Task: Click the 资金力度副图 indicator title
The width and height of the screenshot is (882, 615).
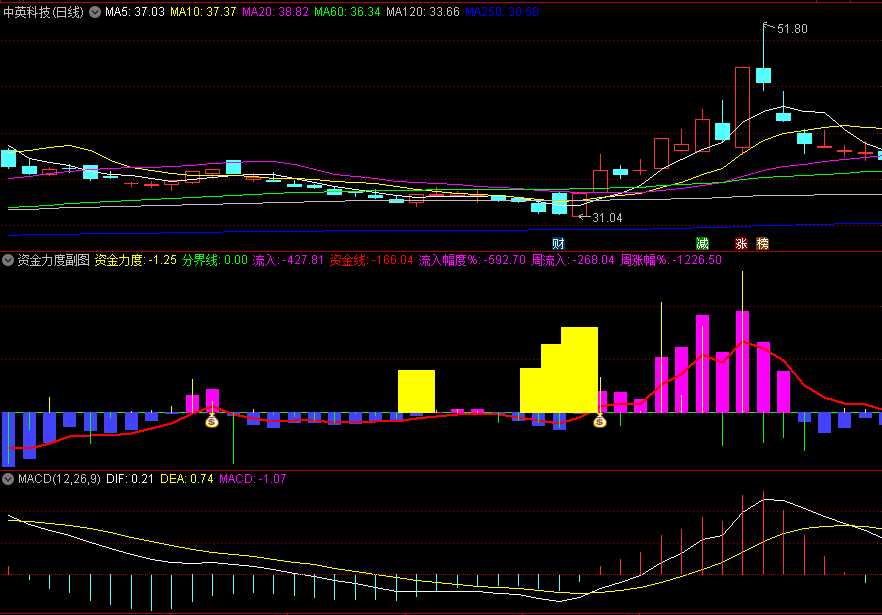Action: 53,260
